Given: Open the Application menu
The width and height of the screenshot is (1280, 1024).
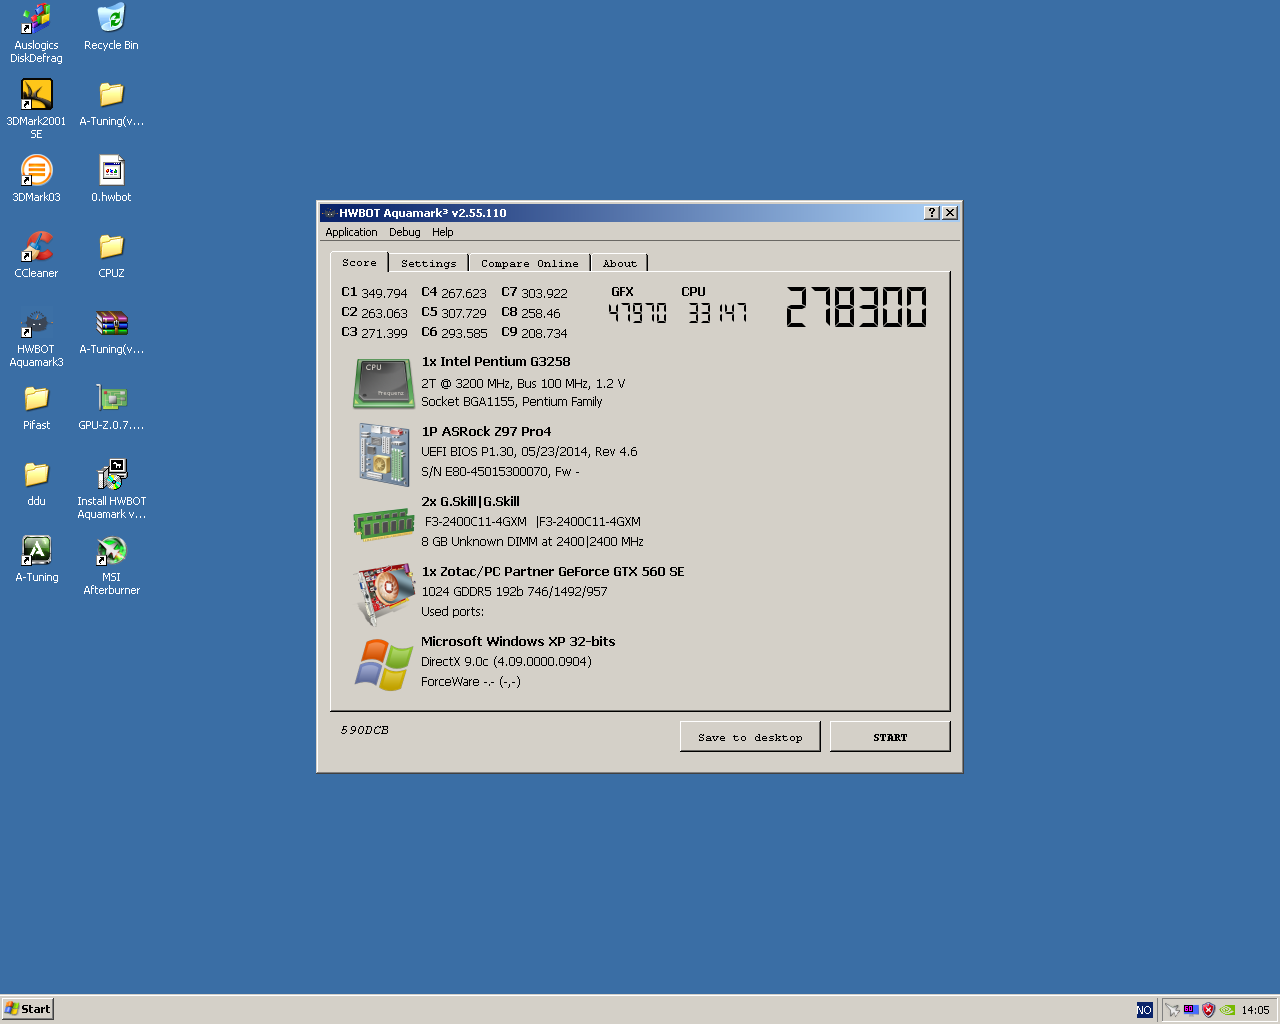Looking at the screenshot, I should point(351,232).
